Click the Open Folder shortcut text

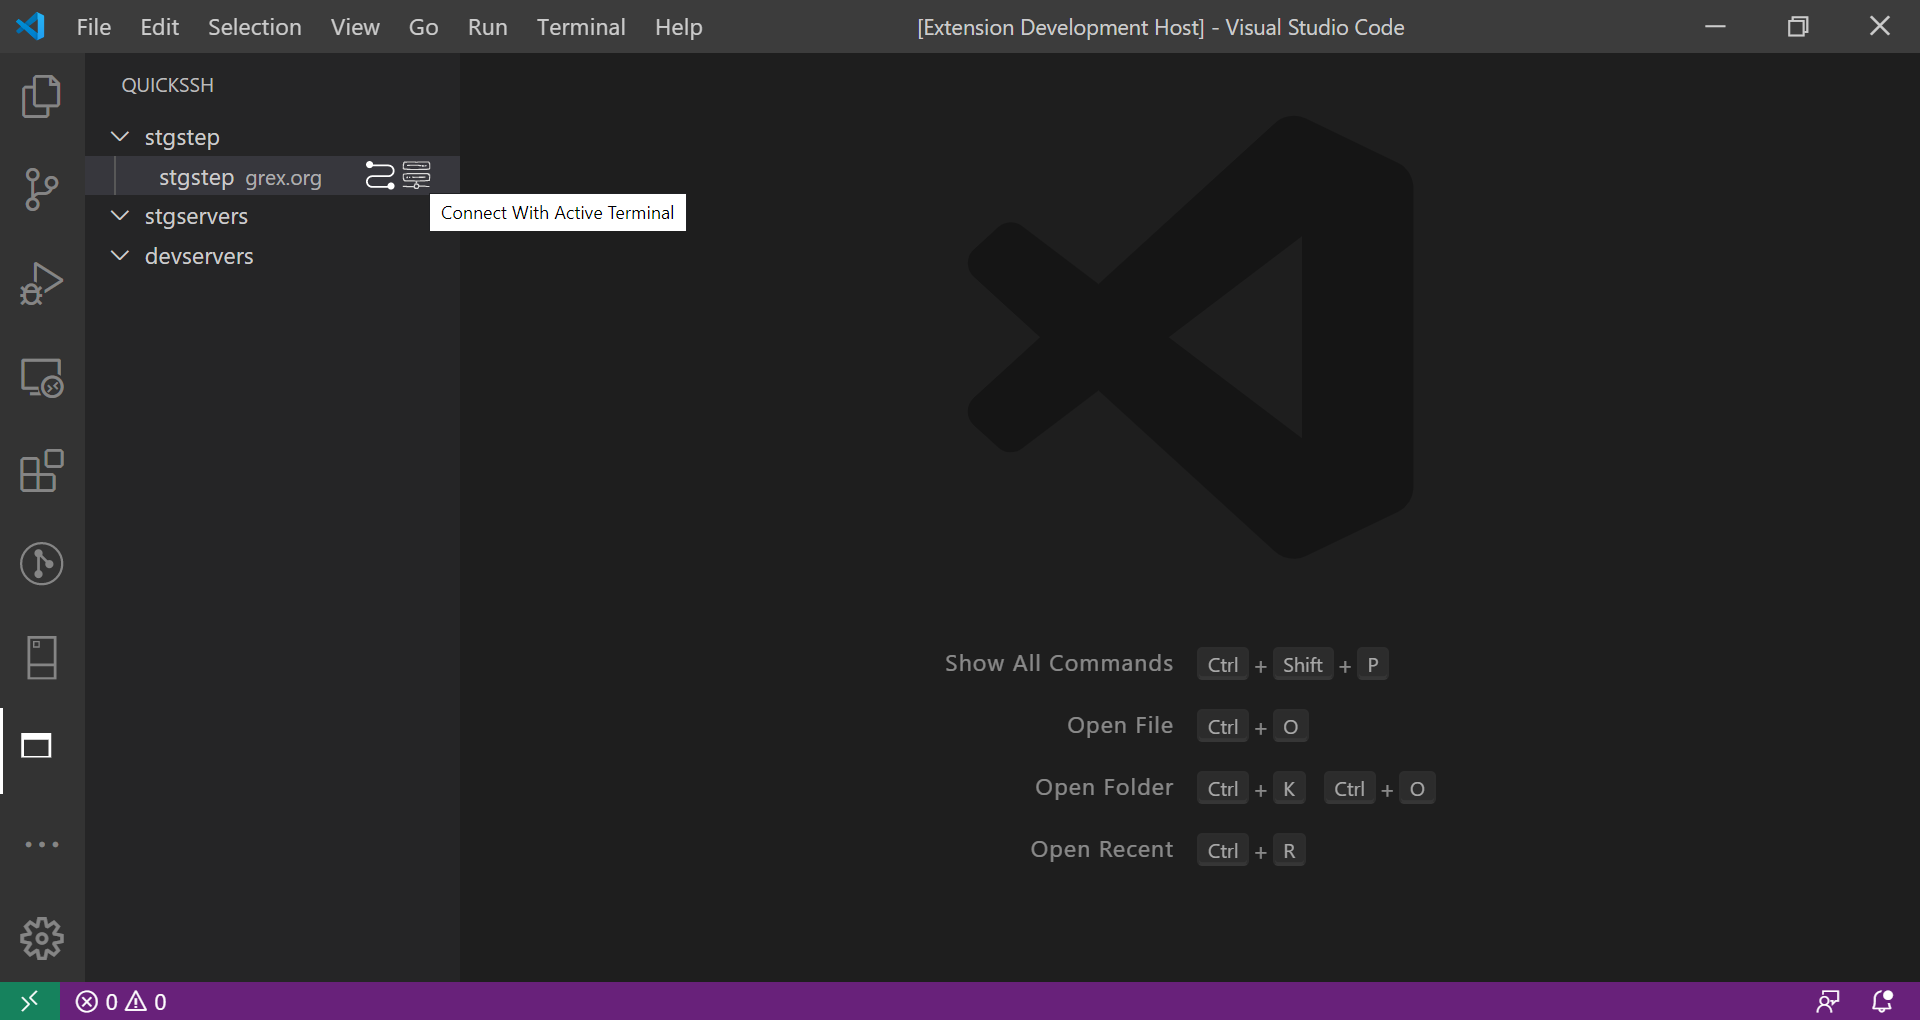click(x=1104, y=787)
